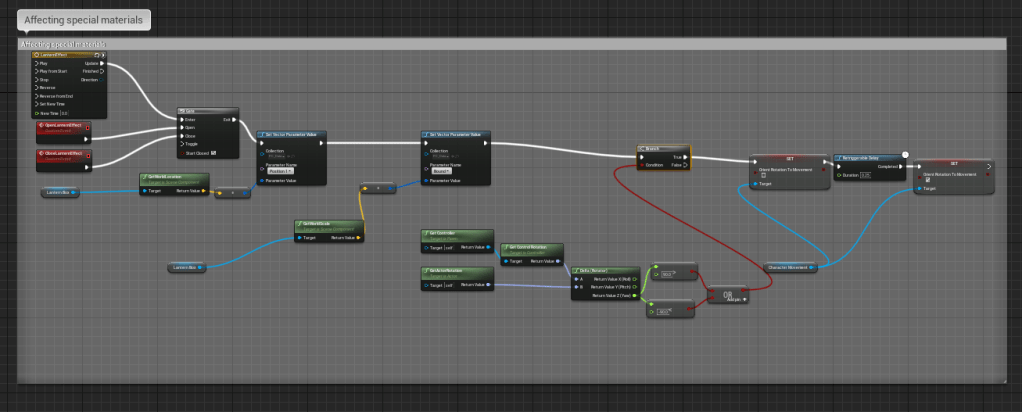Click the Branch node's red Condition pin
This screenshot has width=1022, height=412.
(x=641, y=166)
